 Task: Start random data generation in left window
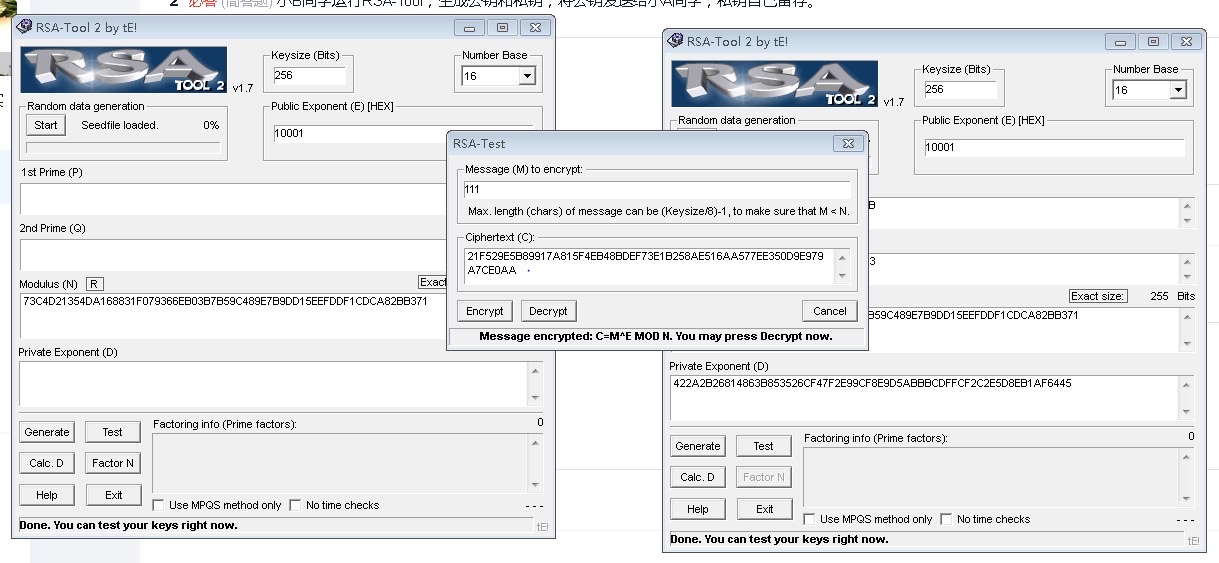pyautogui.click(x=46, y=125)
